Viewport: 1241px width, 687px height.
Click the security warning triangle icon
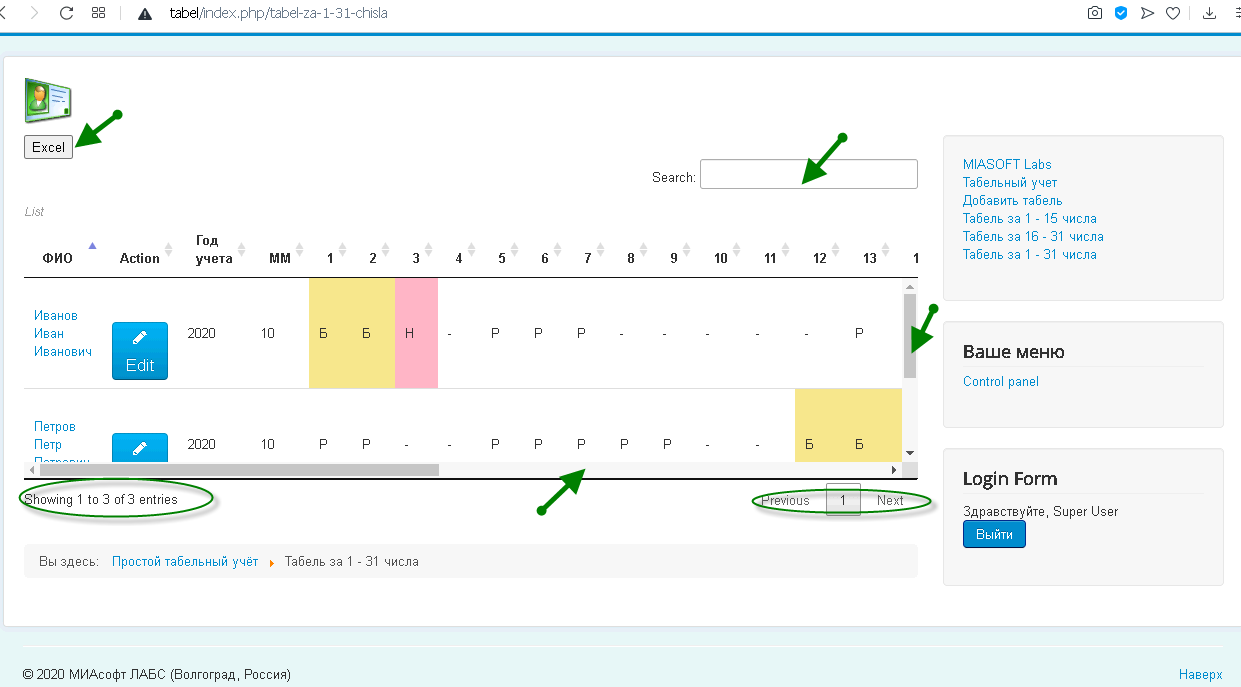[145, 14]
